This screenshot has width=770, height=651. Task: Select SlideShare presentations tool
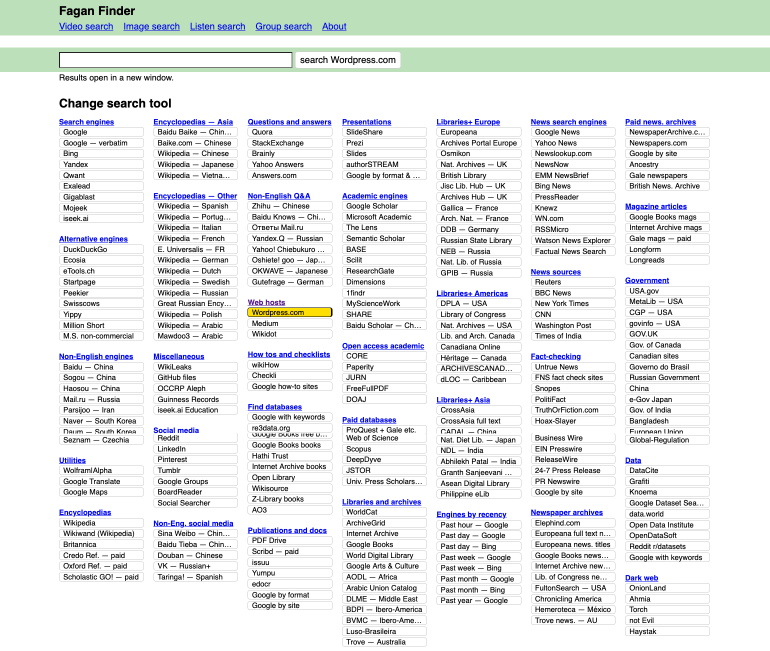[385, 132]
